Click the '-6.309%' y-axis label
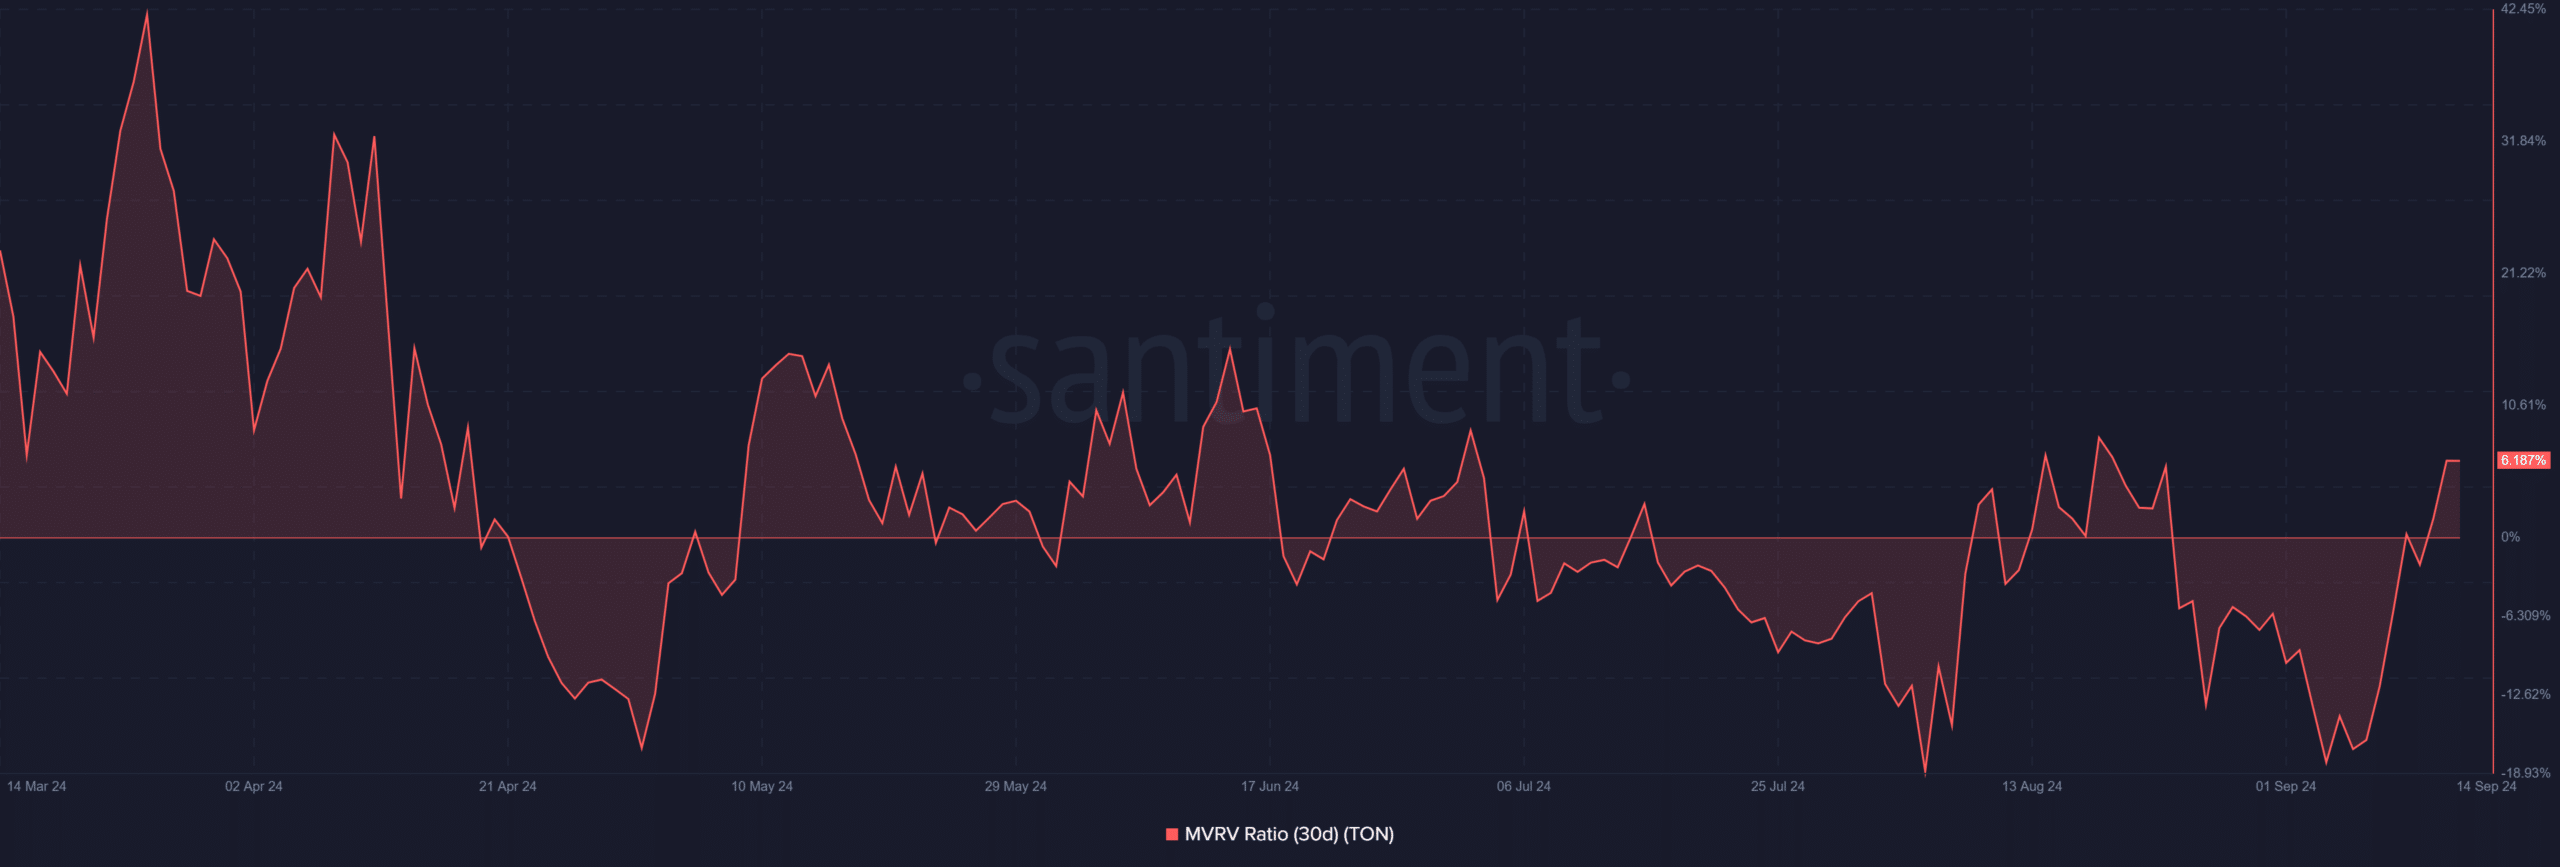The image size is (2560, 867). 2525,616
